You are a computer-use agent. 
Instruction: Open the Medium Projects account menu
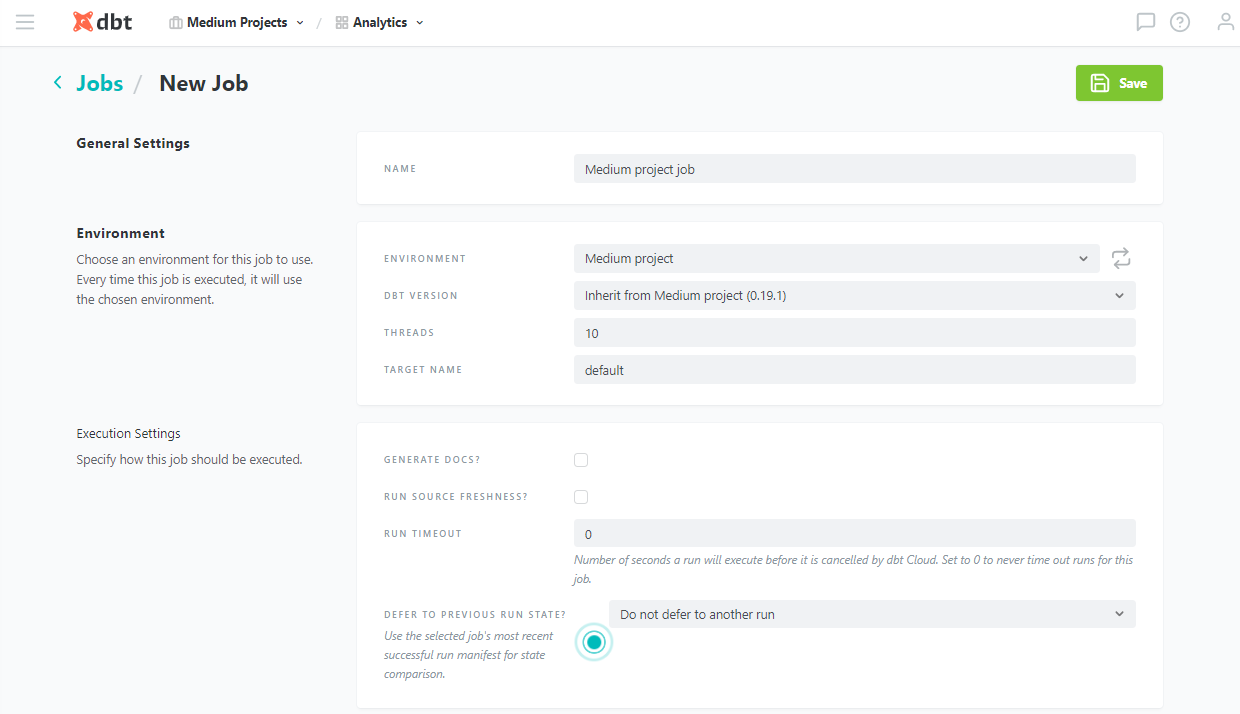click(237, 22)
